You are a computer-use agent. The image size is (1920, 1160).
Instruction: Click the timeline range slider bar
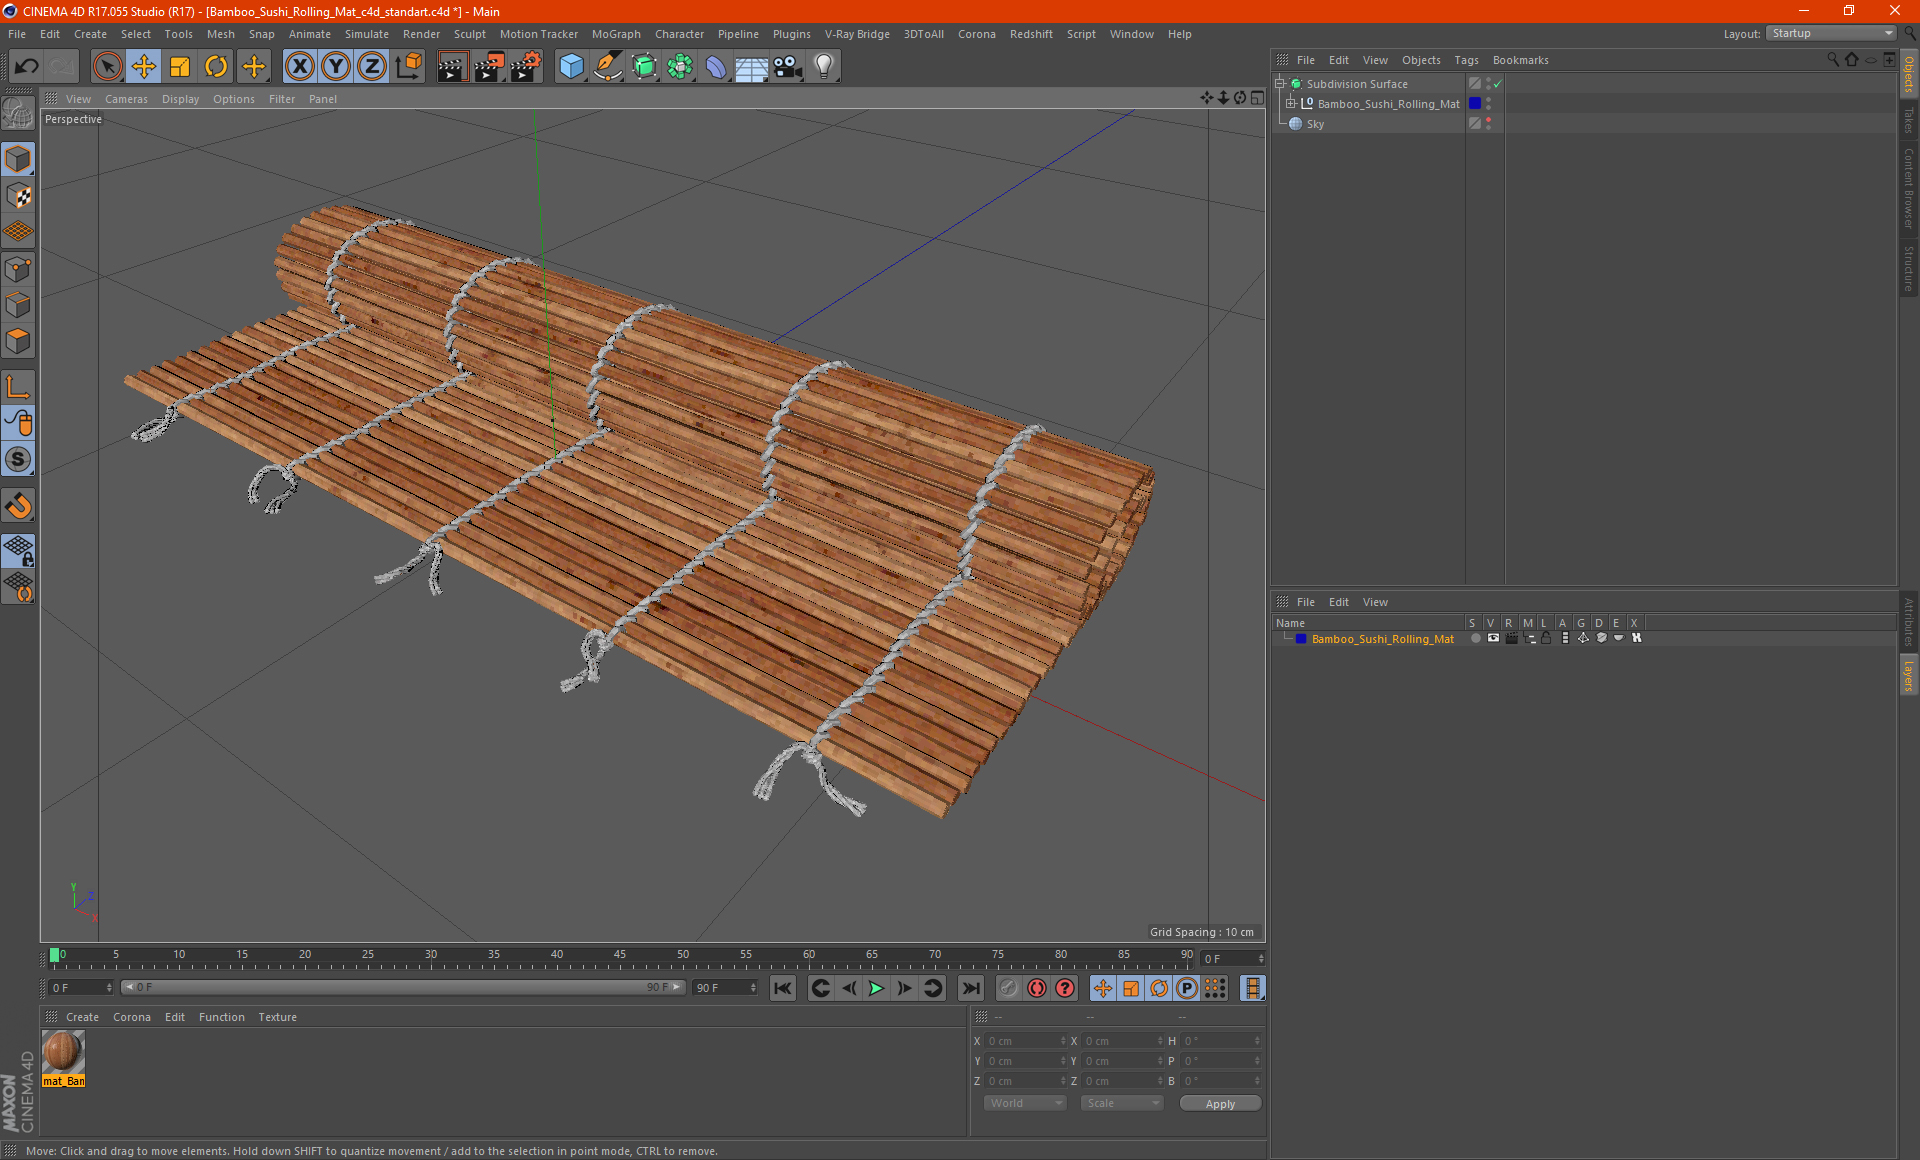click(403, 987)
